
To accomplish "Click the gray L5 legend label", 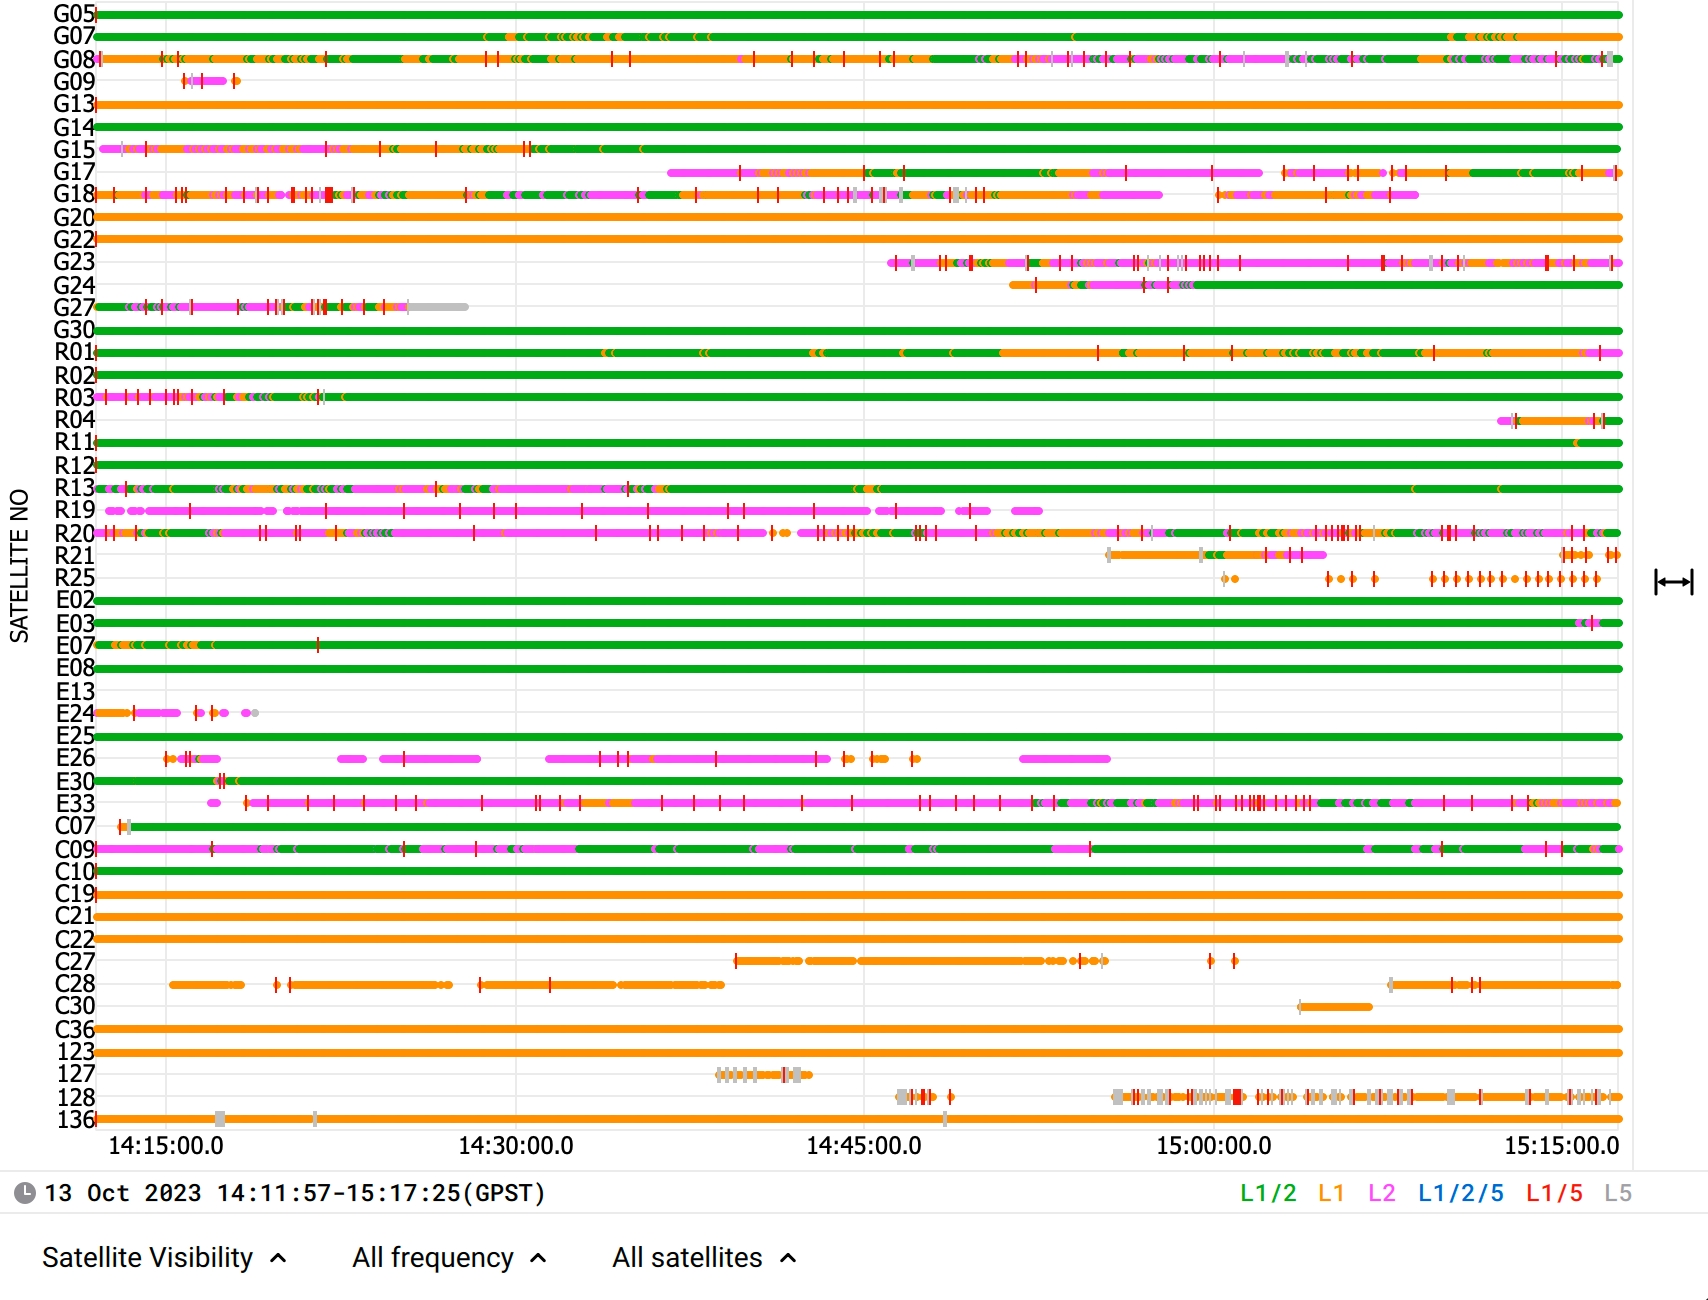I will [x=1617, y=1193].
